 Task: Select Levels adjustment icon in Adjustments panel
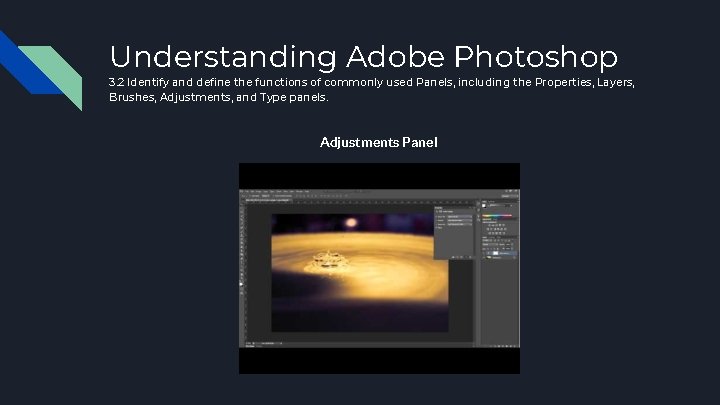(x=493, y=225)
